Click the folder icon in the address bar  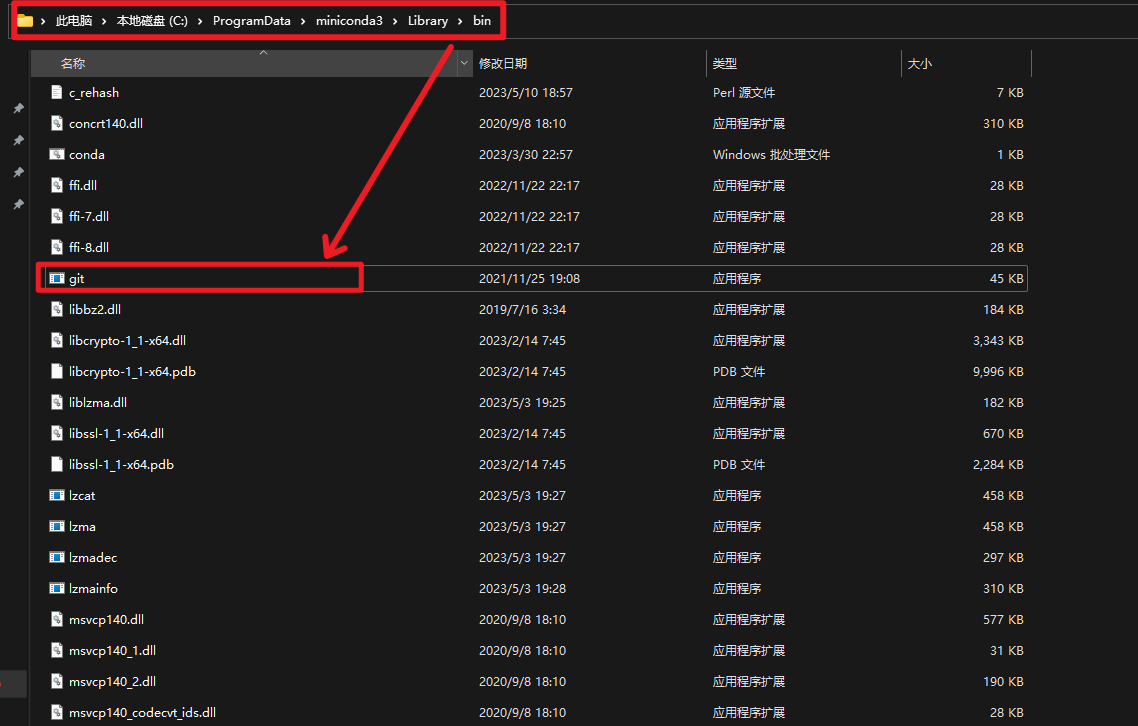25,21
